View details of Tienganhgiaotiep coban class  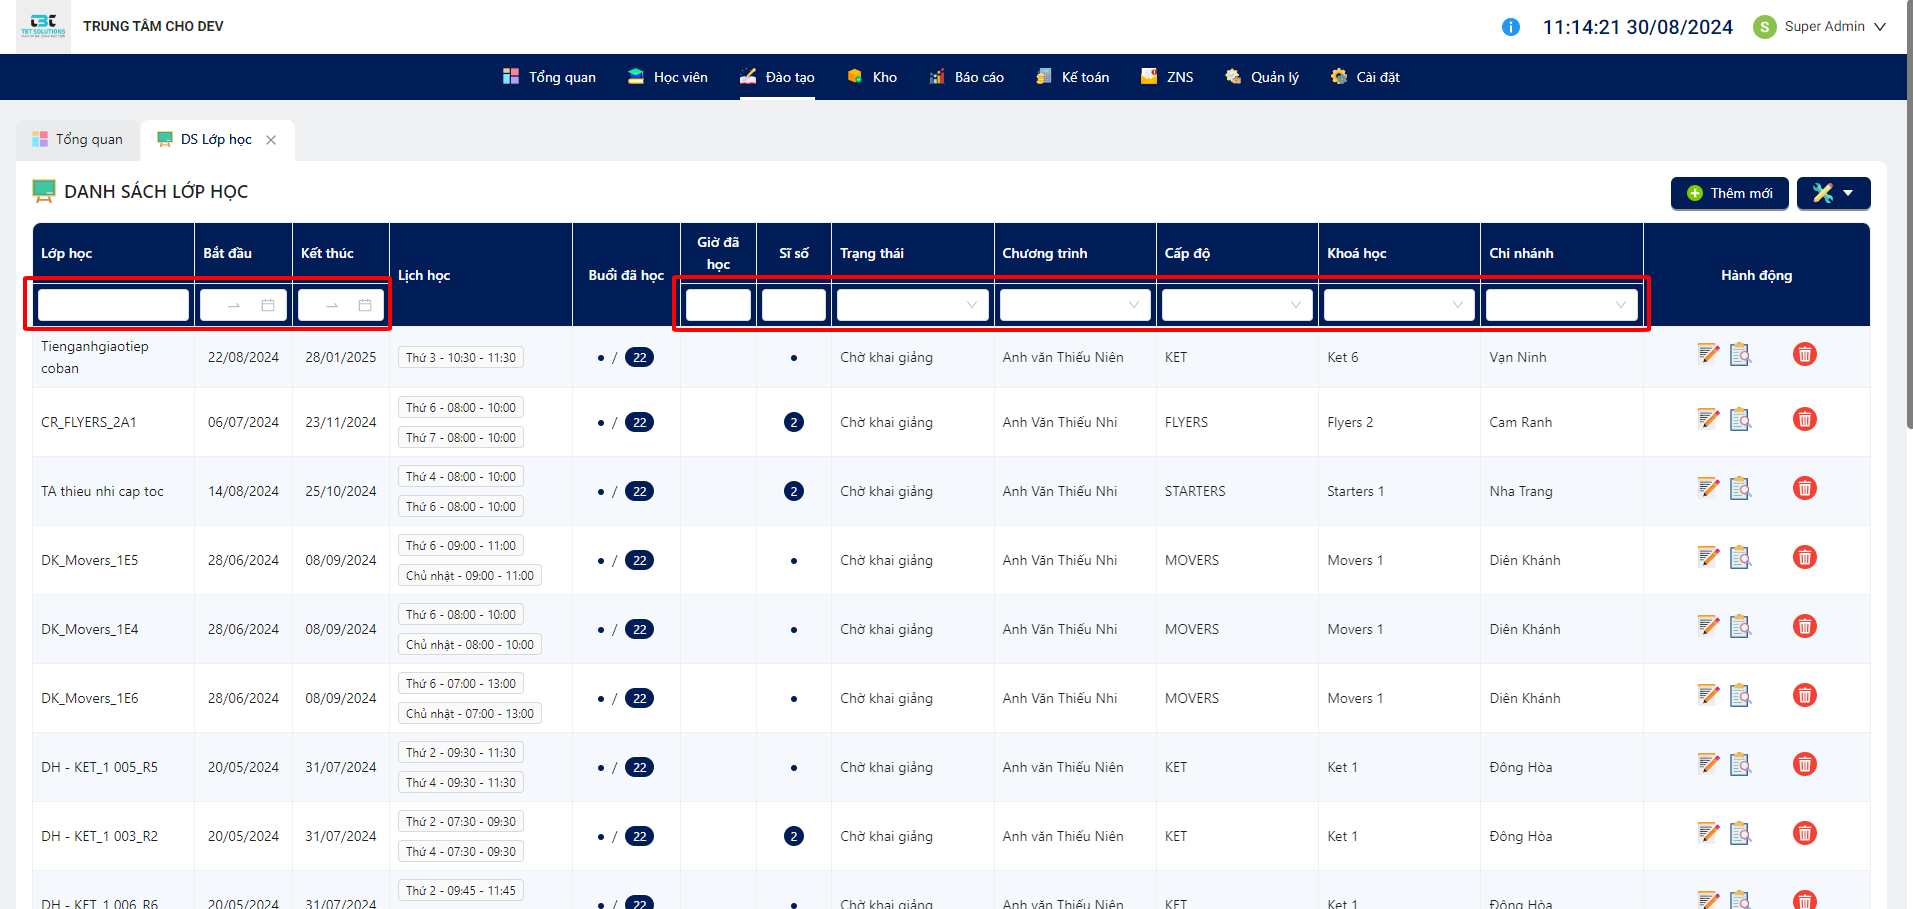click(1741, 354)
